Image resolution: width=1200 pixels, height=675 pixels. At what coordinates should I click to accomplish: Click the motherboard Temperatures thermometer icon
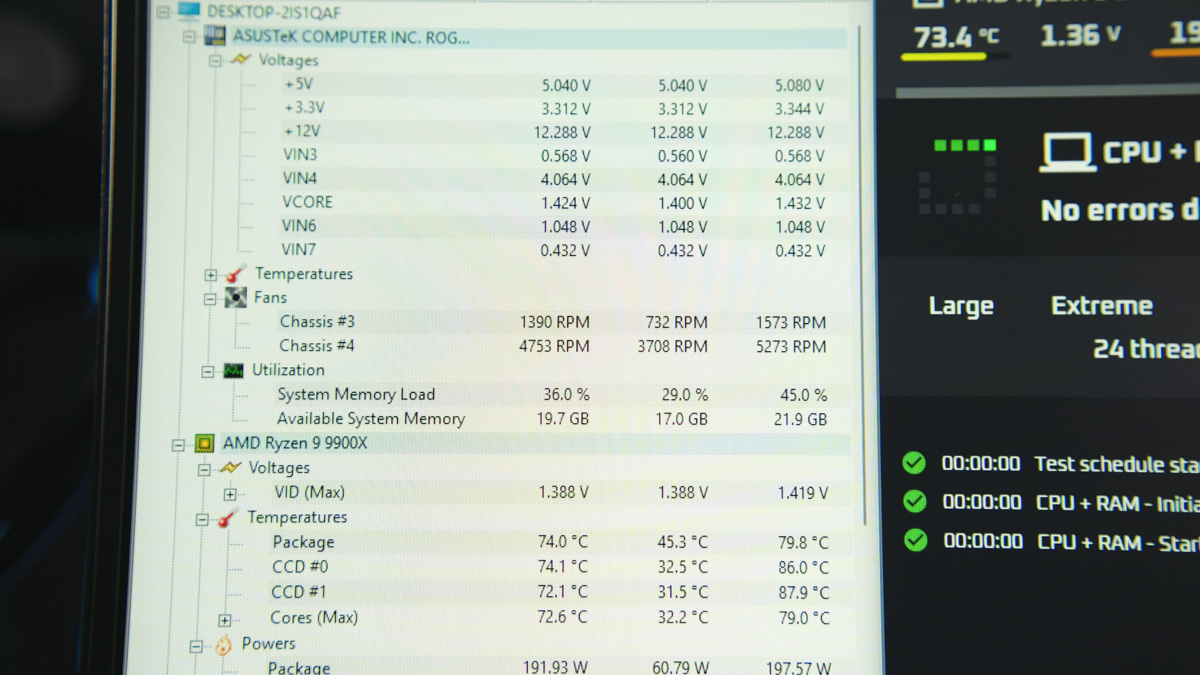point(235,273)
